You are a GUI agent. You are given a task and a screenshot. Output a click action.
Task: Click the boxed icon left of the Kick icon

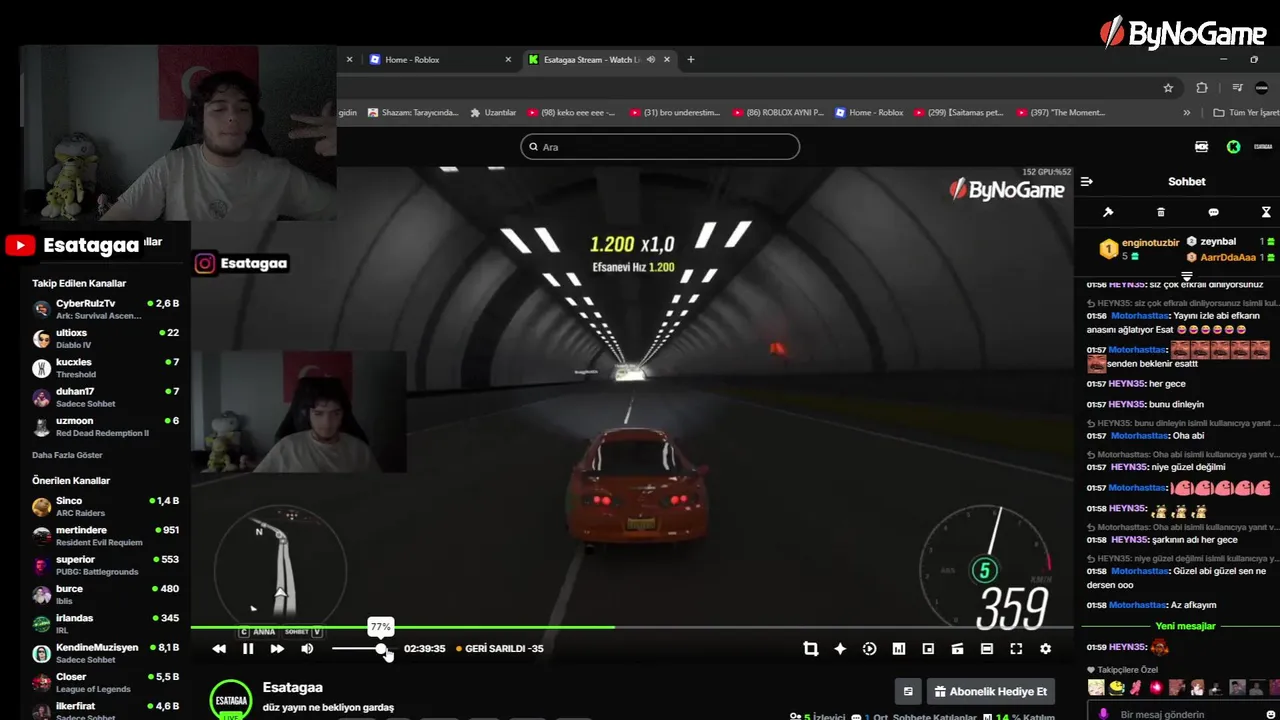pos(1202,147)
